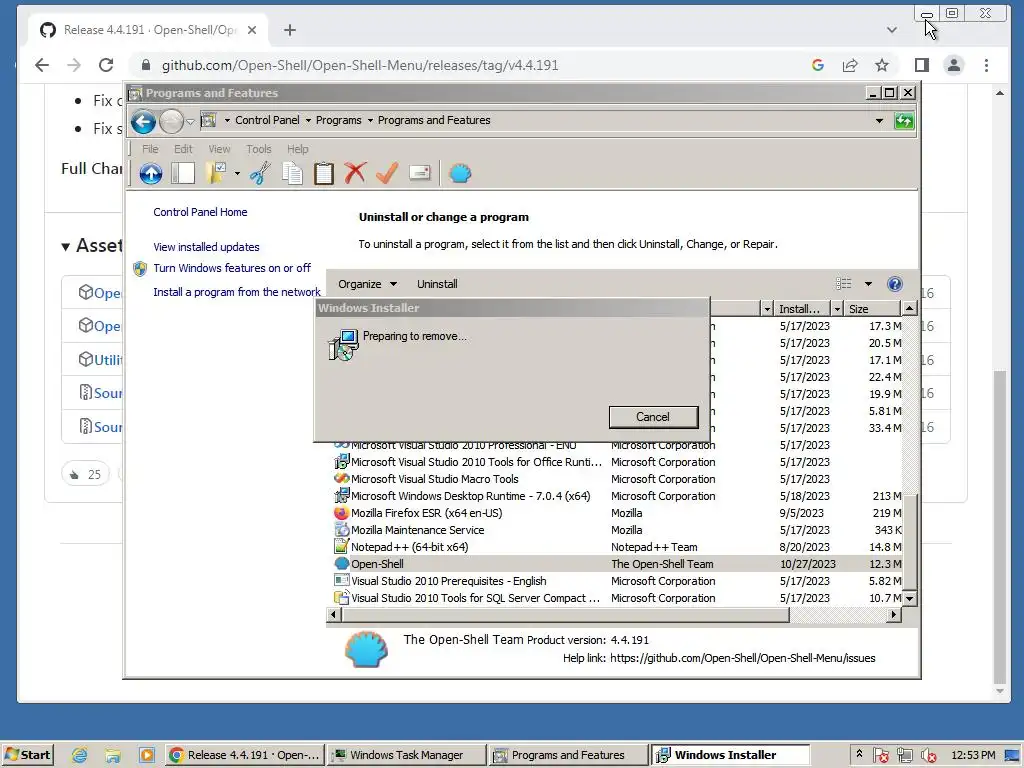
Task: Click the list scroll down arrow
Action: click(909, 598)
